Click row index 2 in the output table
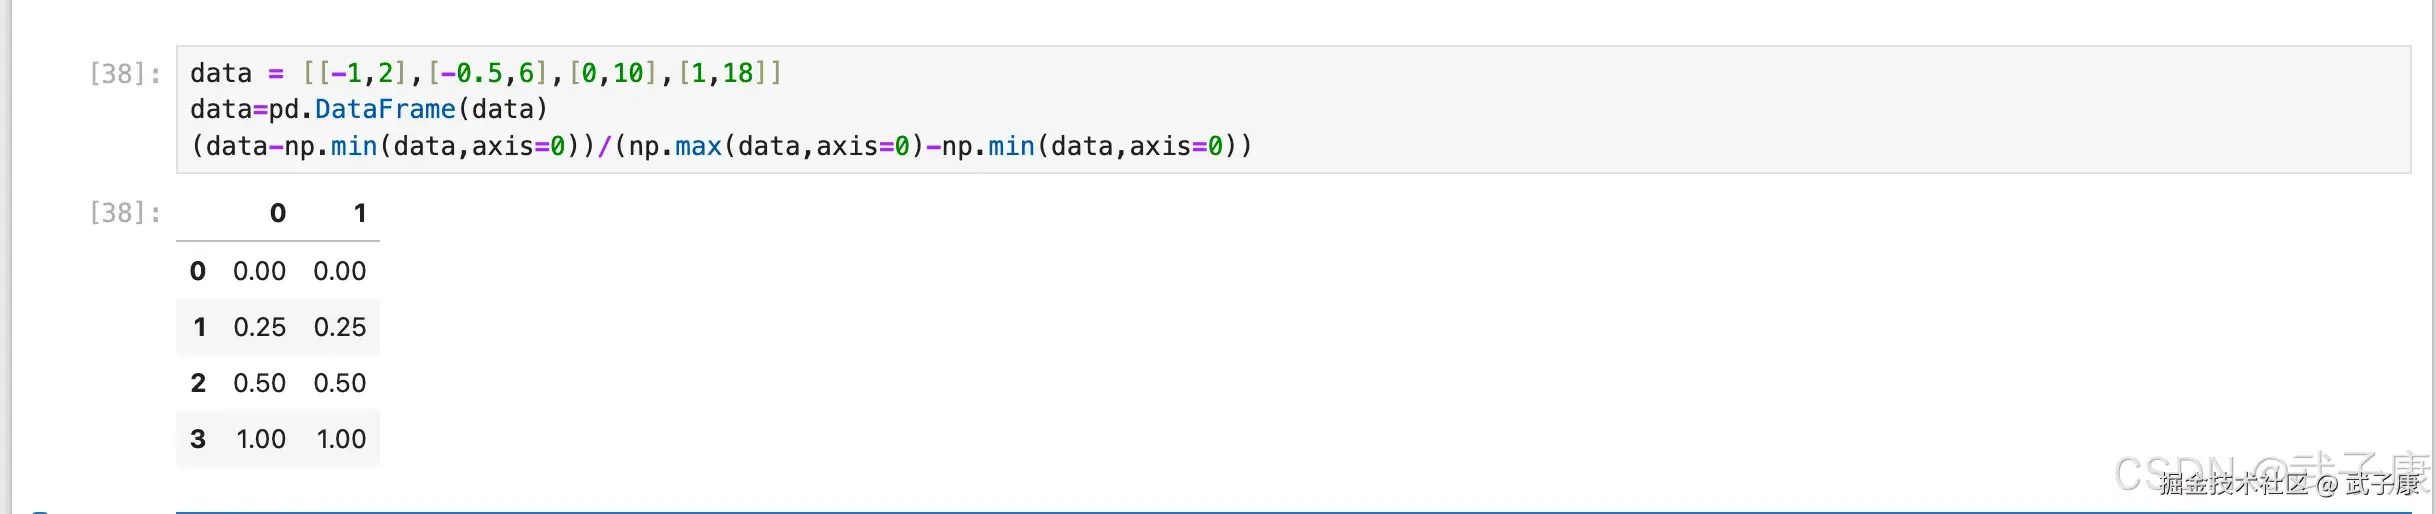The height and width of the screenshot is (514, 2436). [198, 383]
